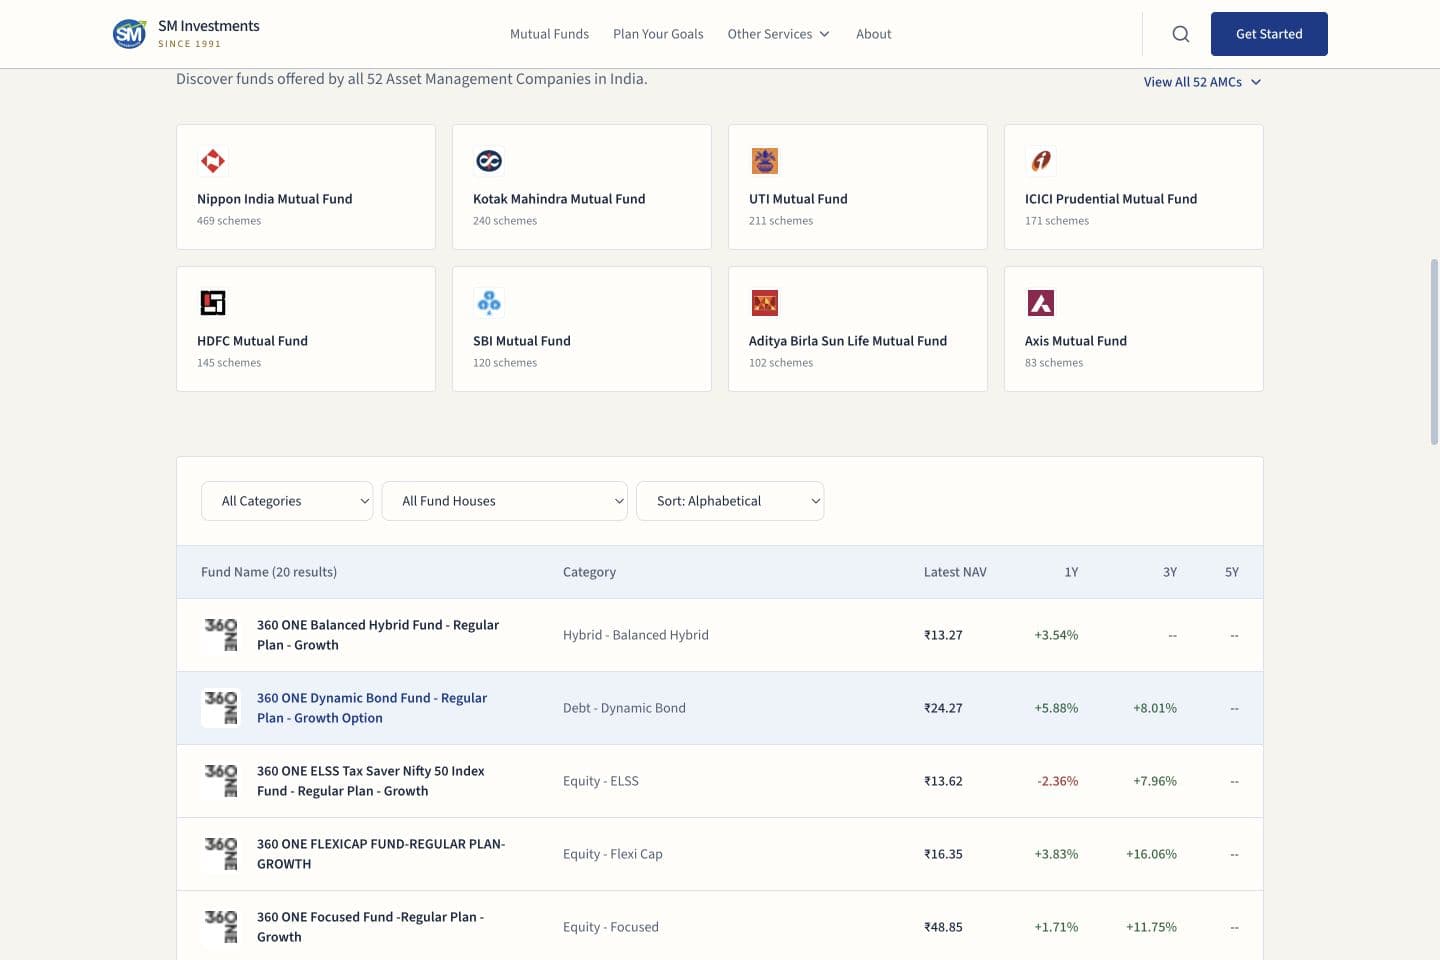Open 360 ONE Focused Fund link

(371, 927)
